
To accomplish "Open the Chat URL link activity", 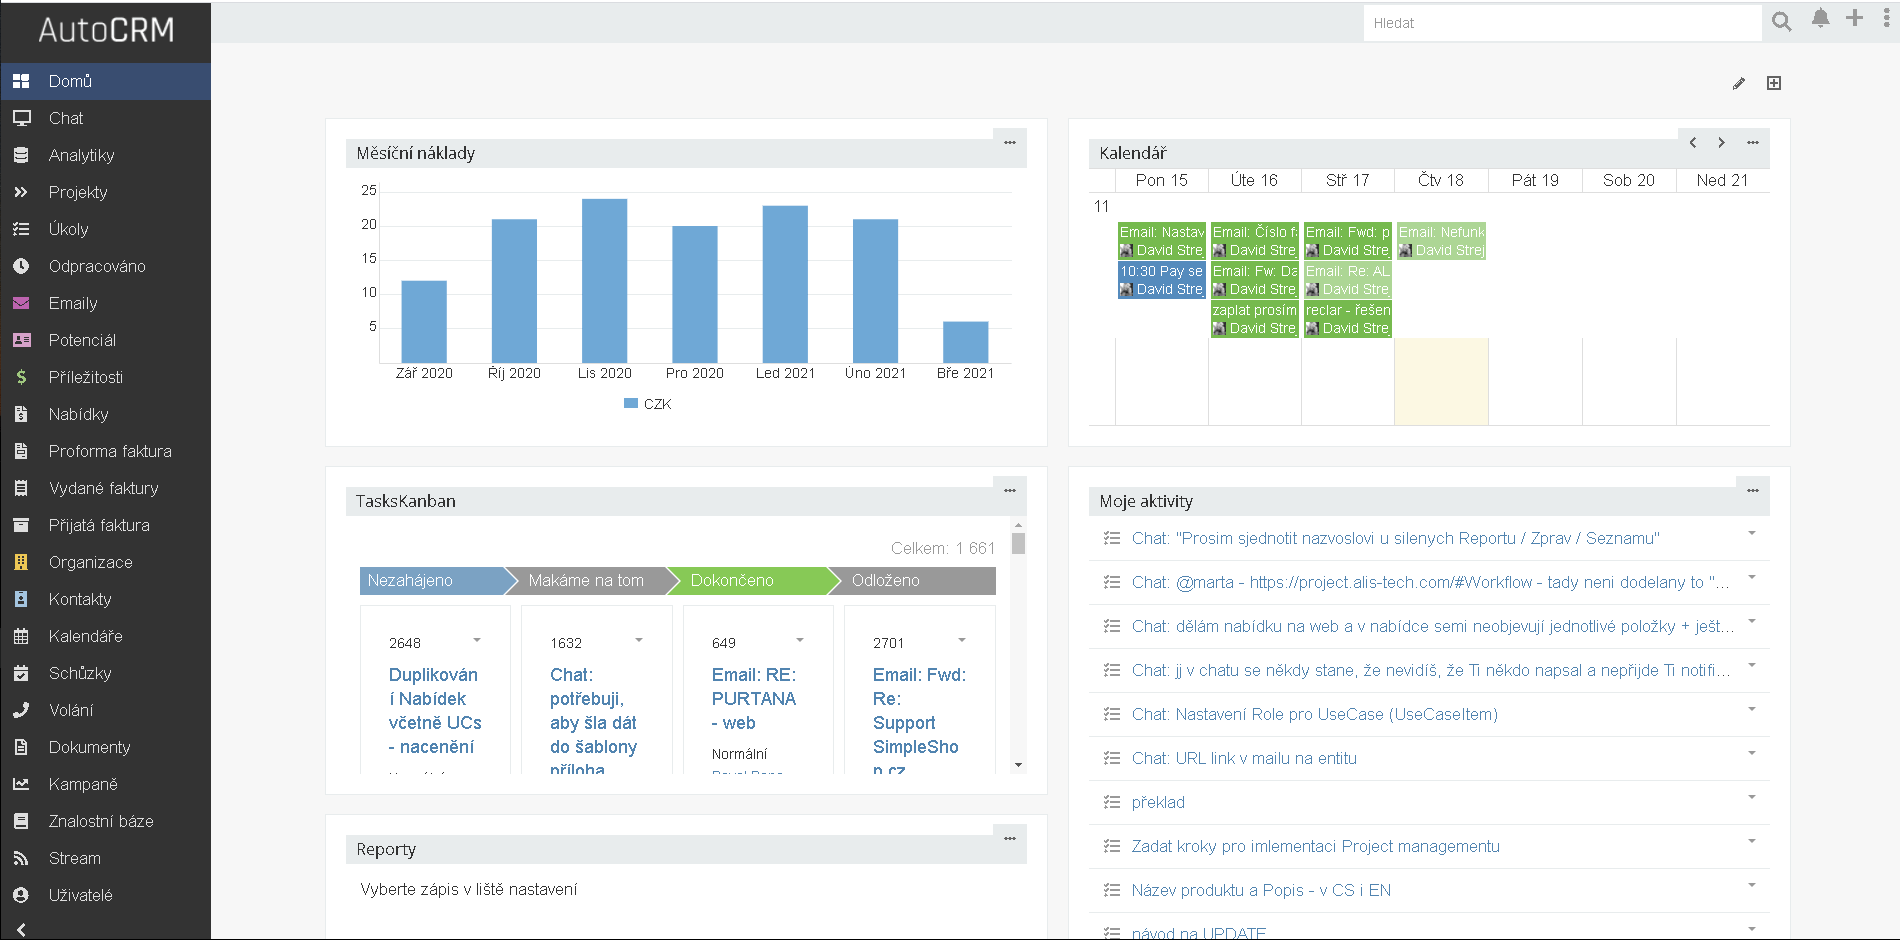I will 1244,758.
